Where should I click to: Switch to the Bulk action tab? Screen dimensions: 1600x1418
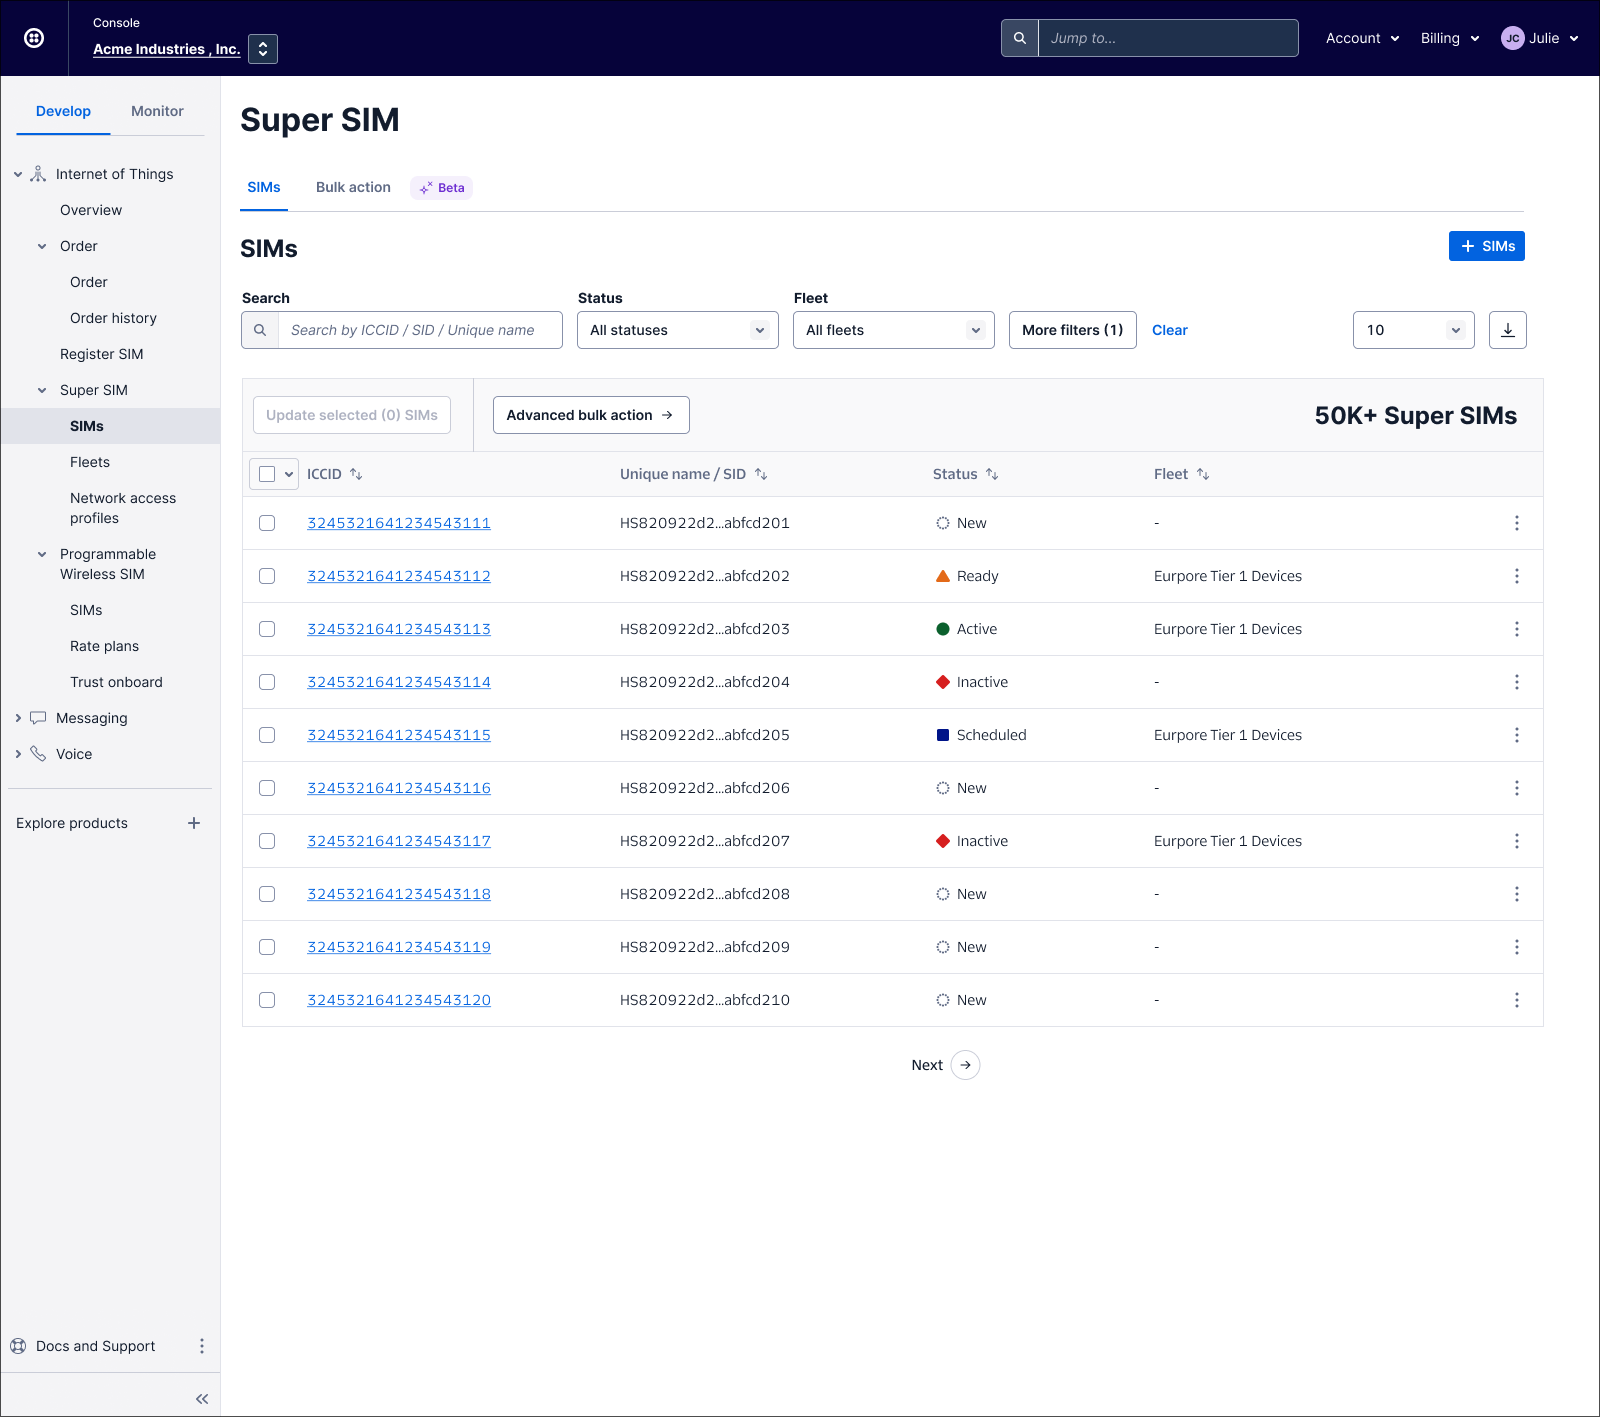353,187
